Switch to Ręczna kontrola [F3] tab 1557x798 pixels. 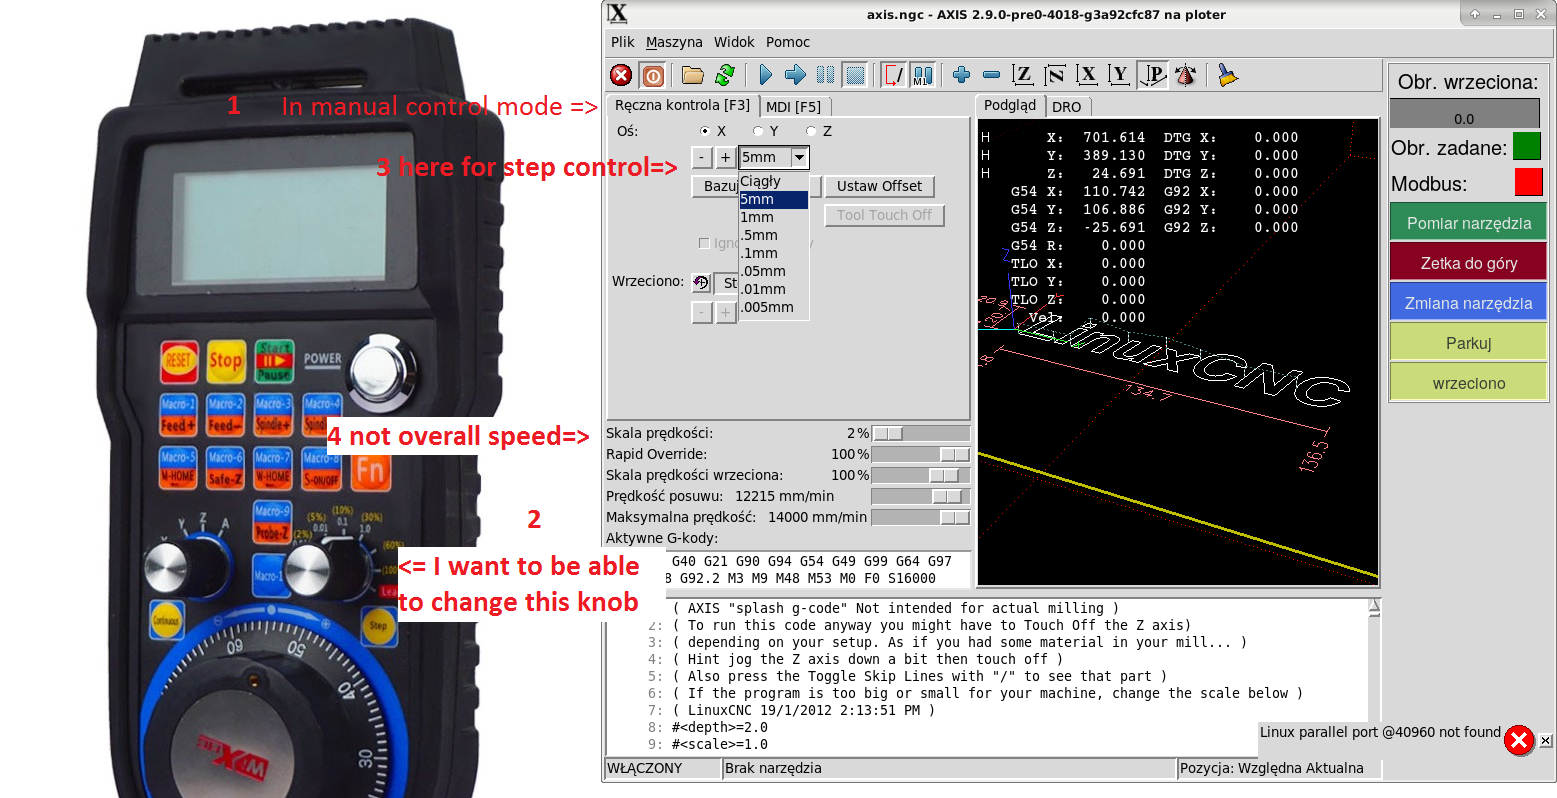[682, 105]
